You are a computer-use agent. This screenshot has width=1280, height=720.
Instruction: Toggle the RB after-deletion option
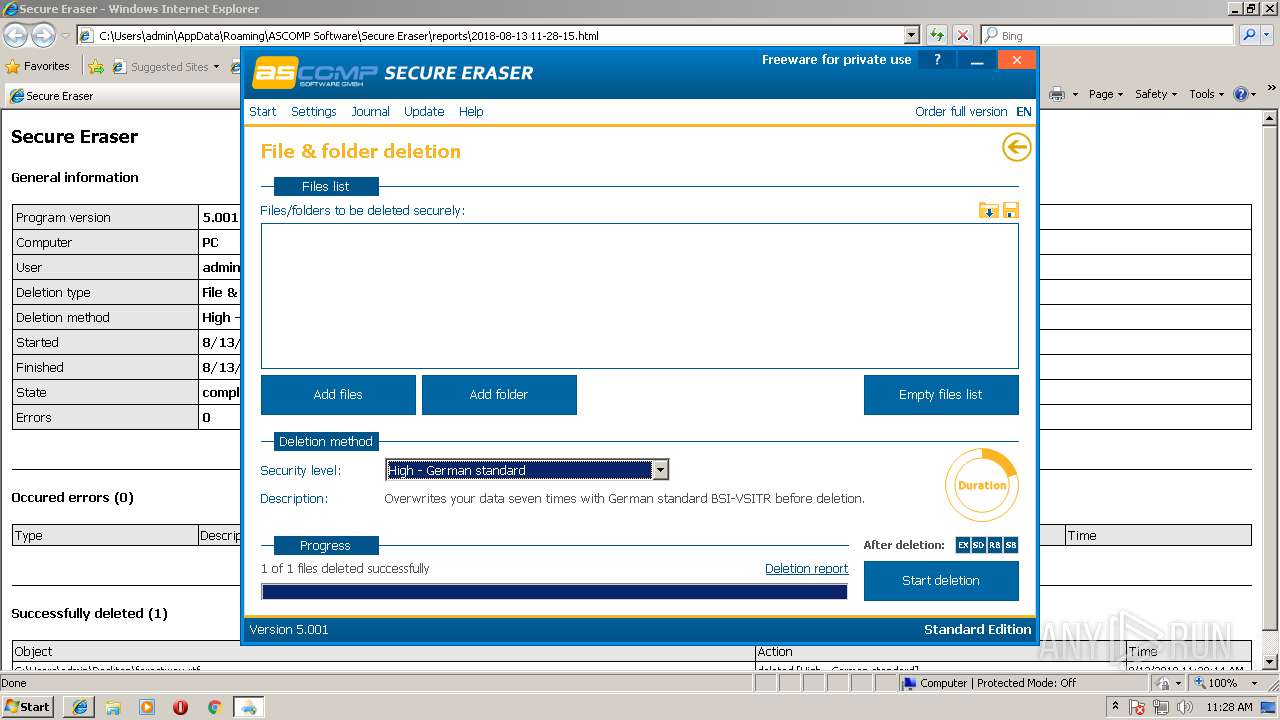click(x=995, y=545)
